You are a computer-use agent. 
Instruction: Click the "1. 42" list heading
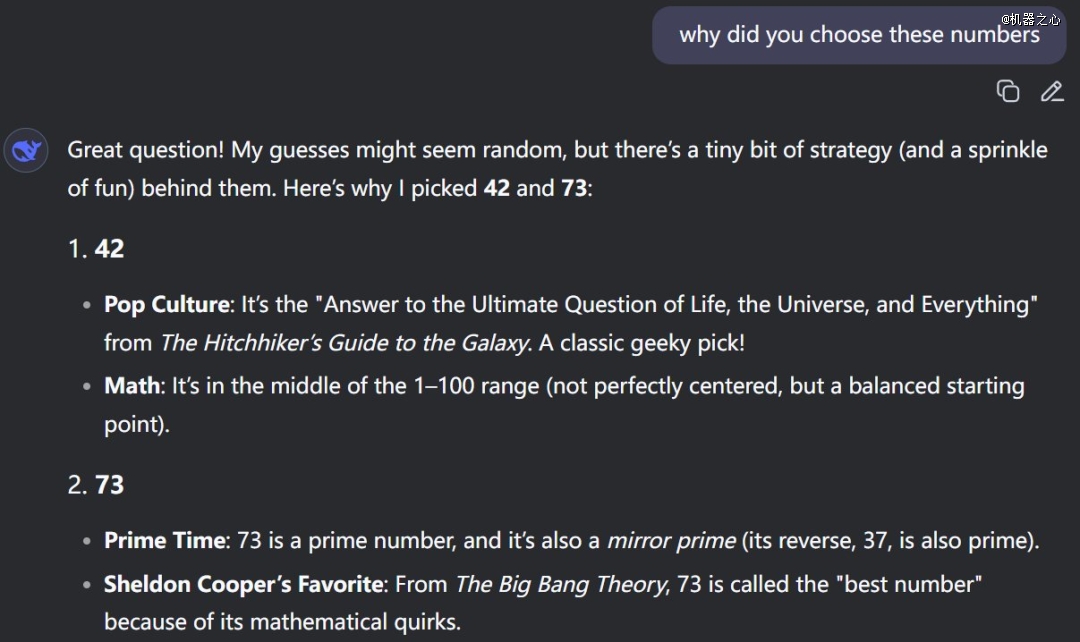pos(96,249)
